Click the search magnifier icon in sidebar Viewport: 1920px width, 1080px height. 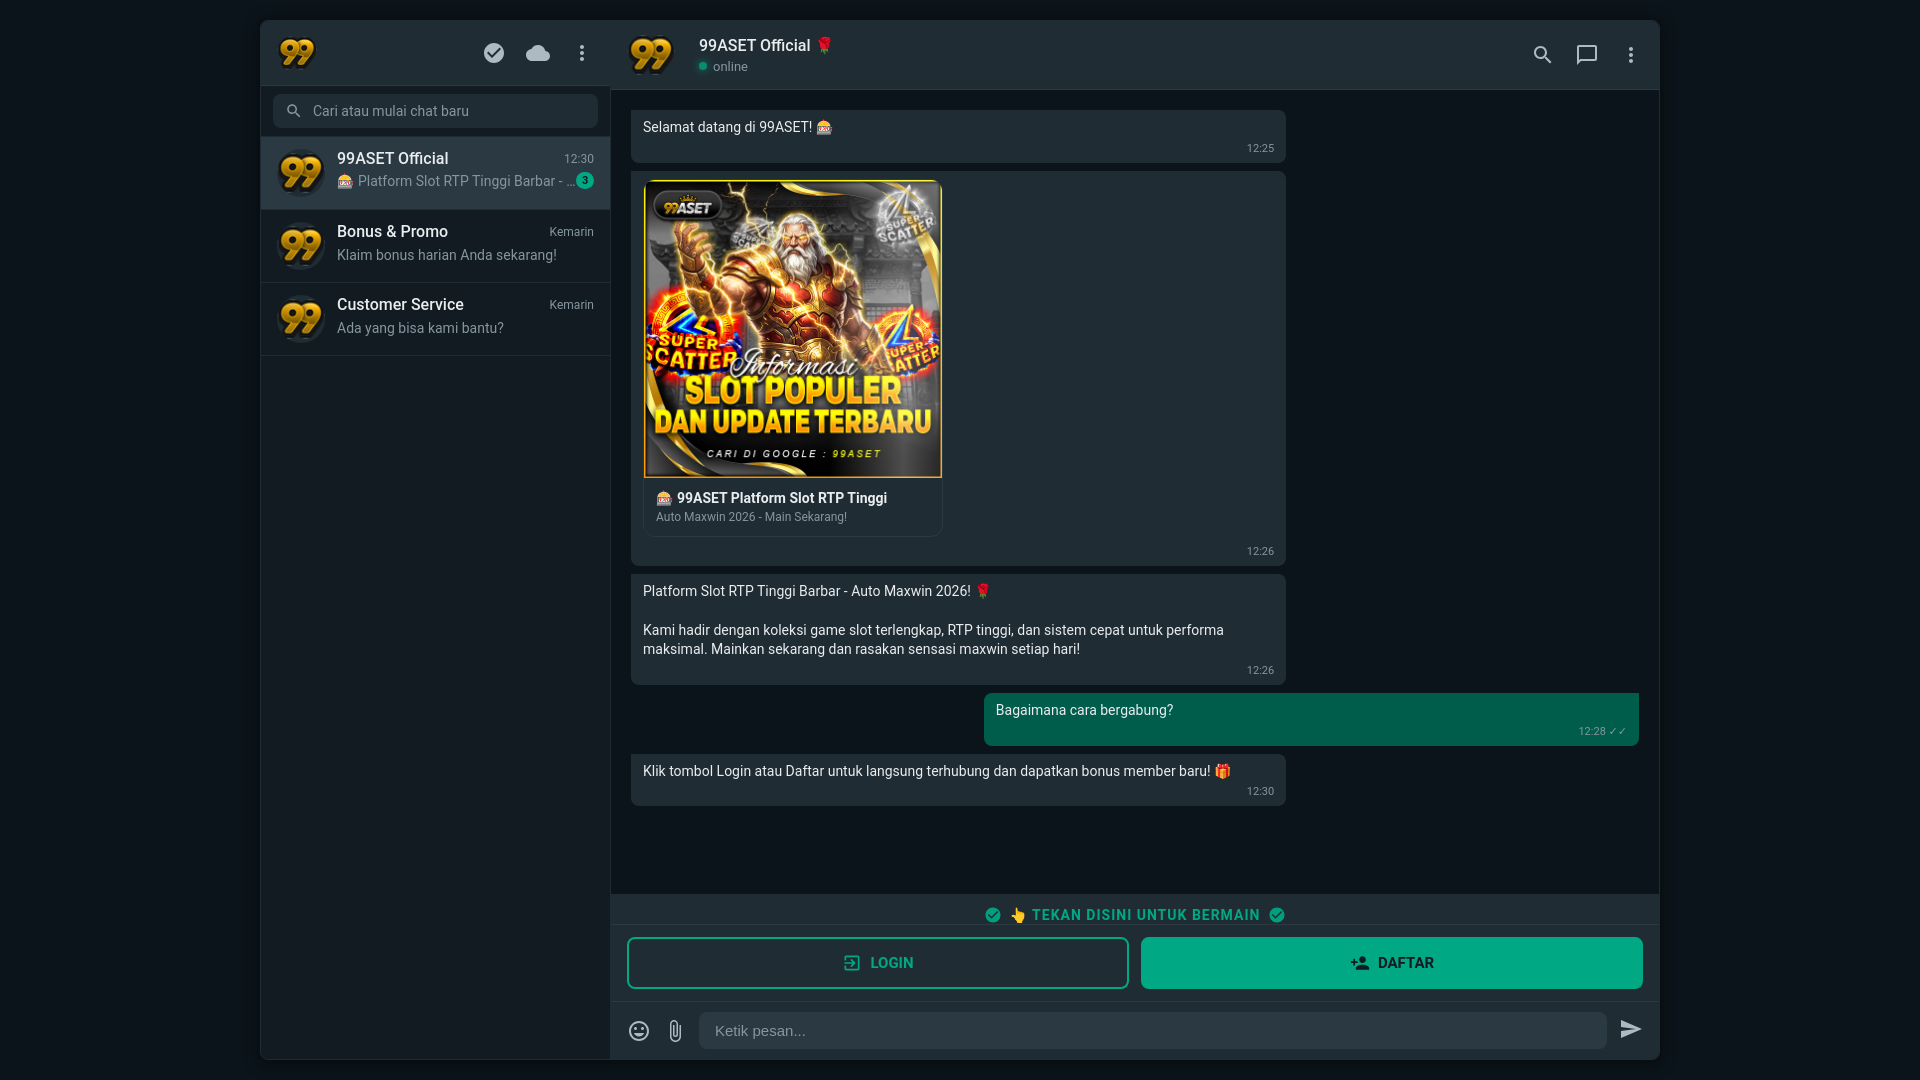(293, 111)
